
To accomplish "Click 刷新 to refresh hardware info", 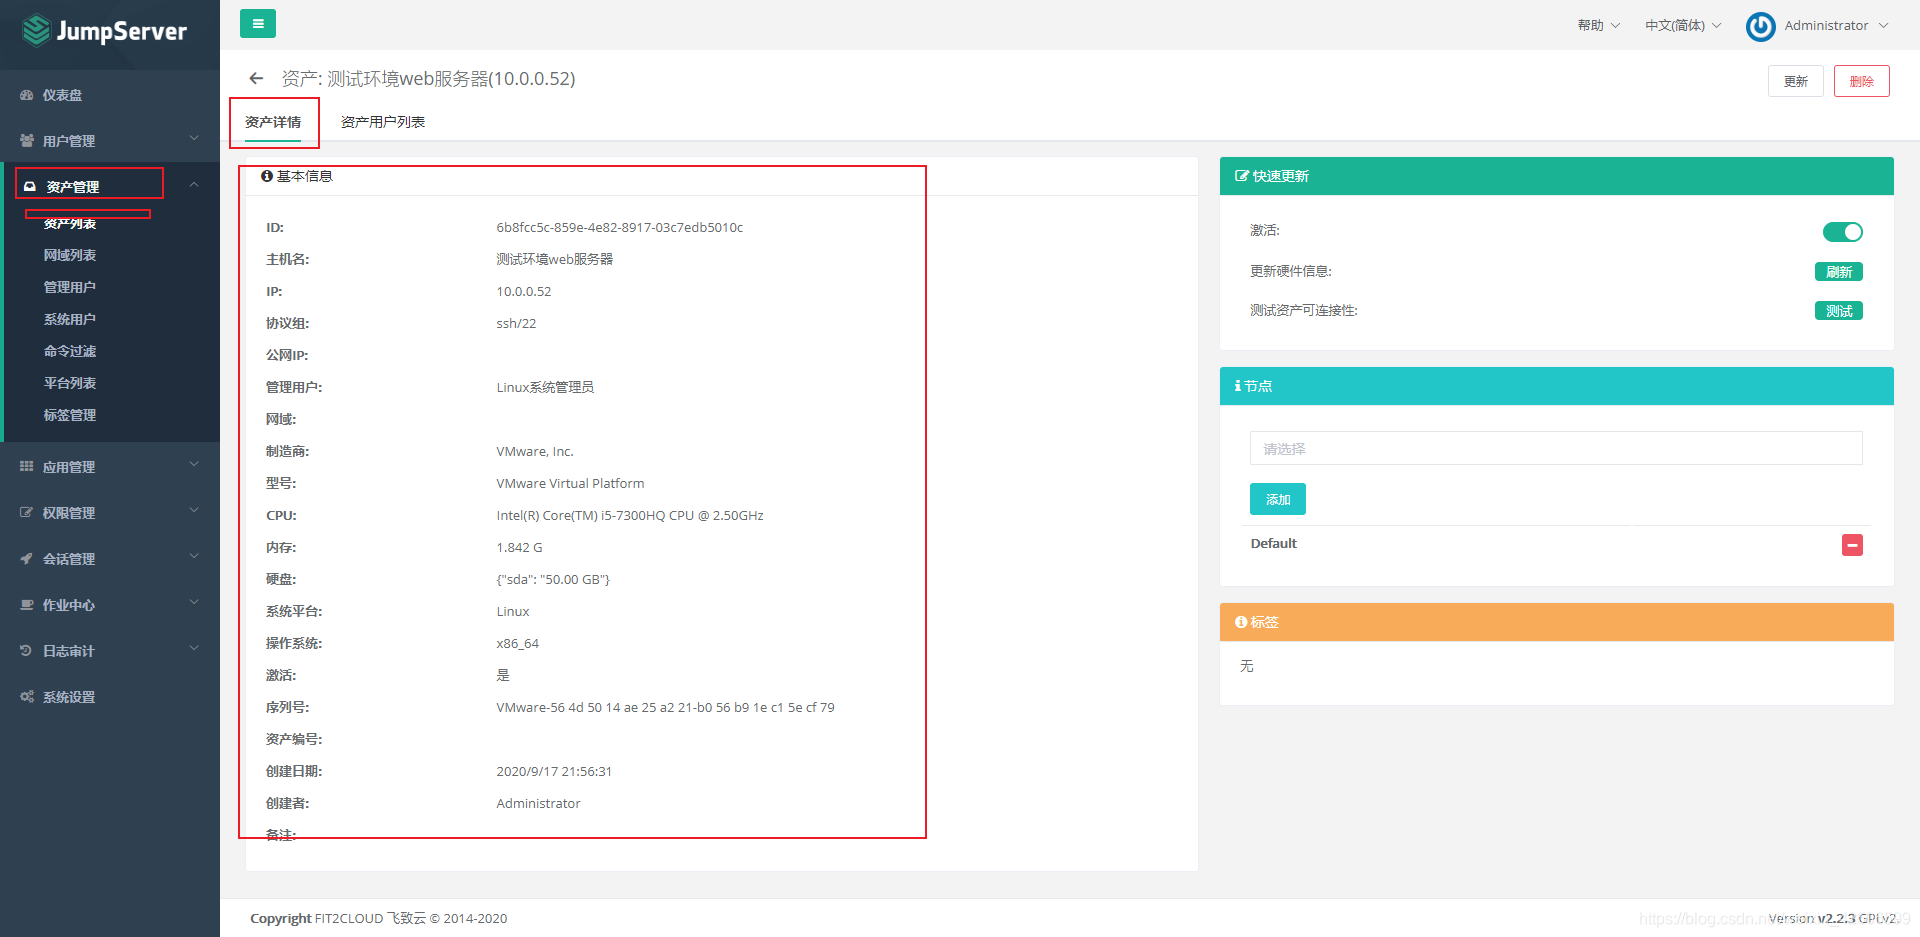I will 1839,272.
